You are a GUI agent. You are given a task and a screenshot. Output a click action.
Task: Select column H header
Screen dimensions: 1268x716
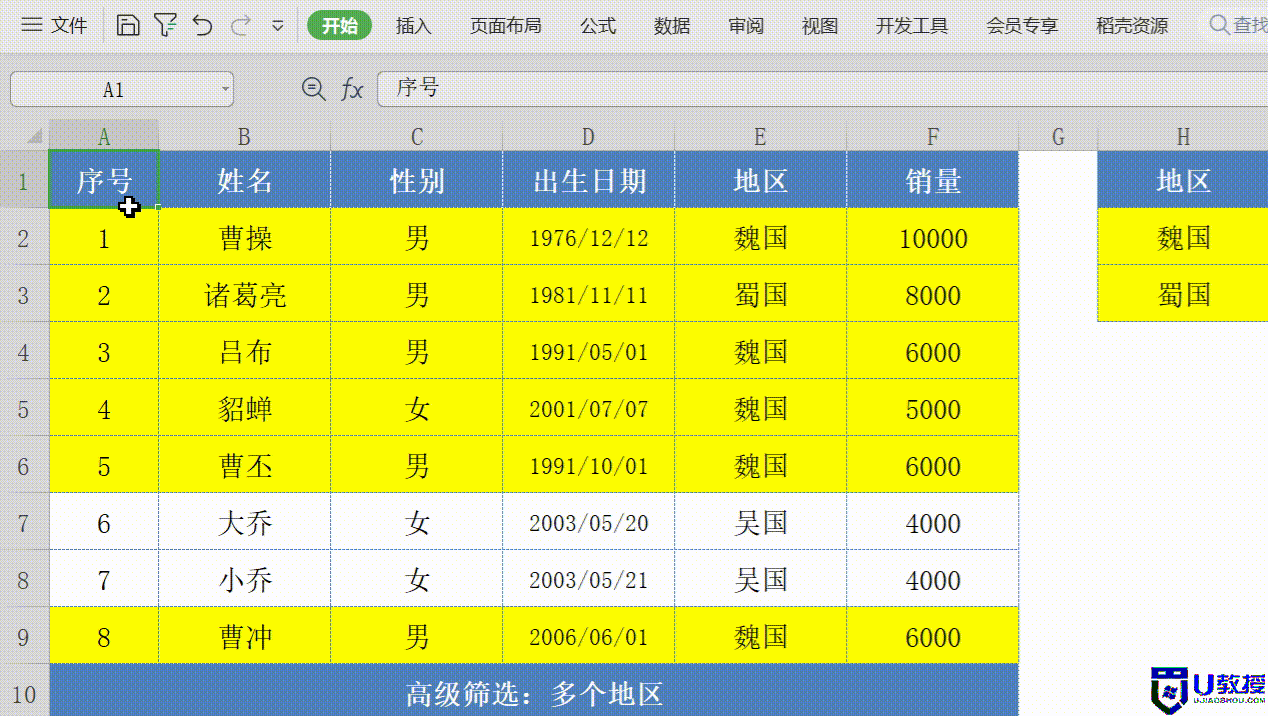1183,136
